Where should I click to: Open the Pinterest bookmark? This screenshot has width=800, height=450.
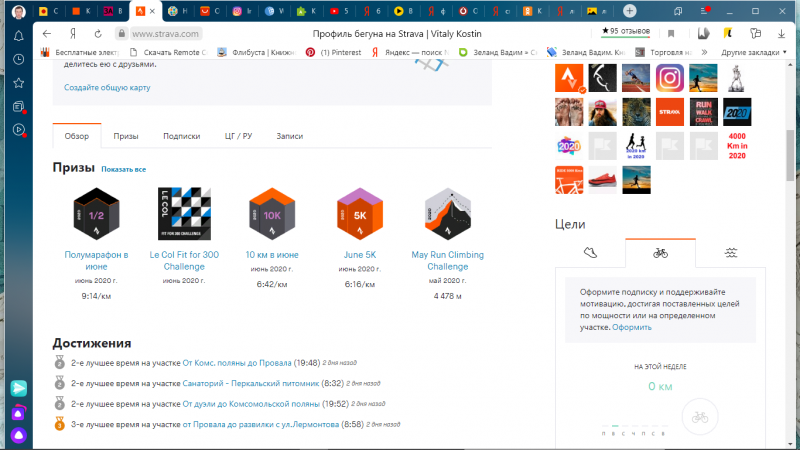pos(333,52)
